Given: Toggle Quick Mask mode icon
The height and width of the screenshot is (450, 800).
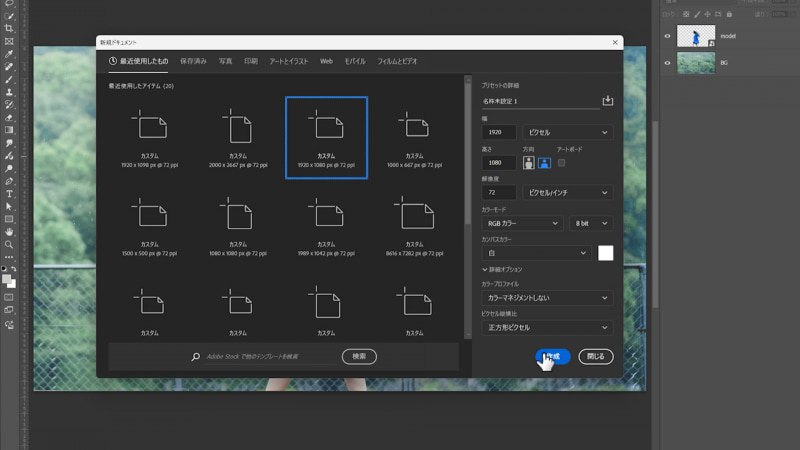Looking at the screenshot, I should 9,297.
